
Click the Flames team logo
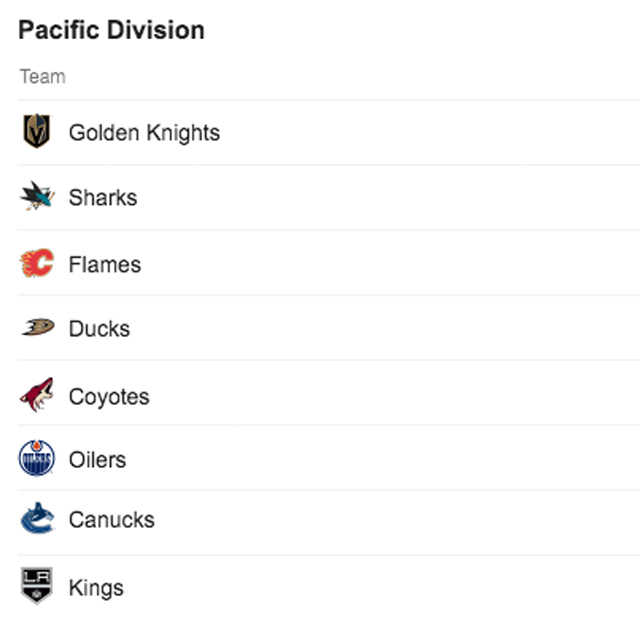click(37, 264)
